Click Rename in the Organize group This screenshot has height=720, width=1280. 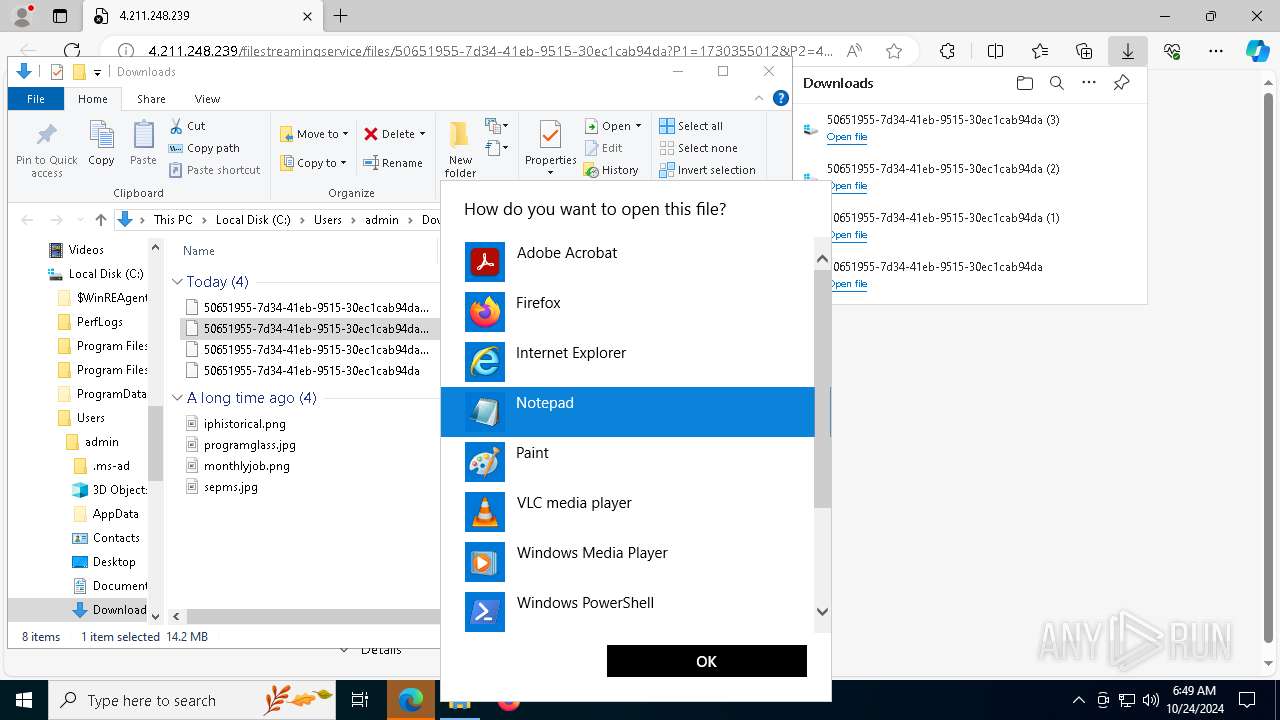(x=393, y=163)
